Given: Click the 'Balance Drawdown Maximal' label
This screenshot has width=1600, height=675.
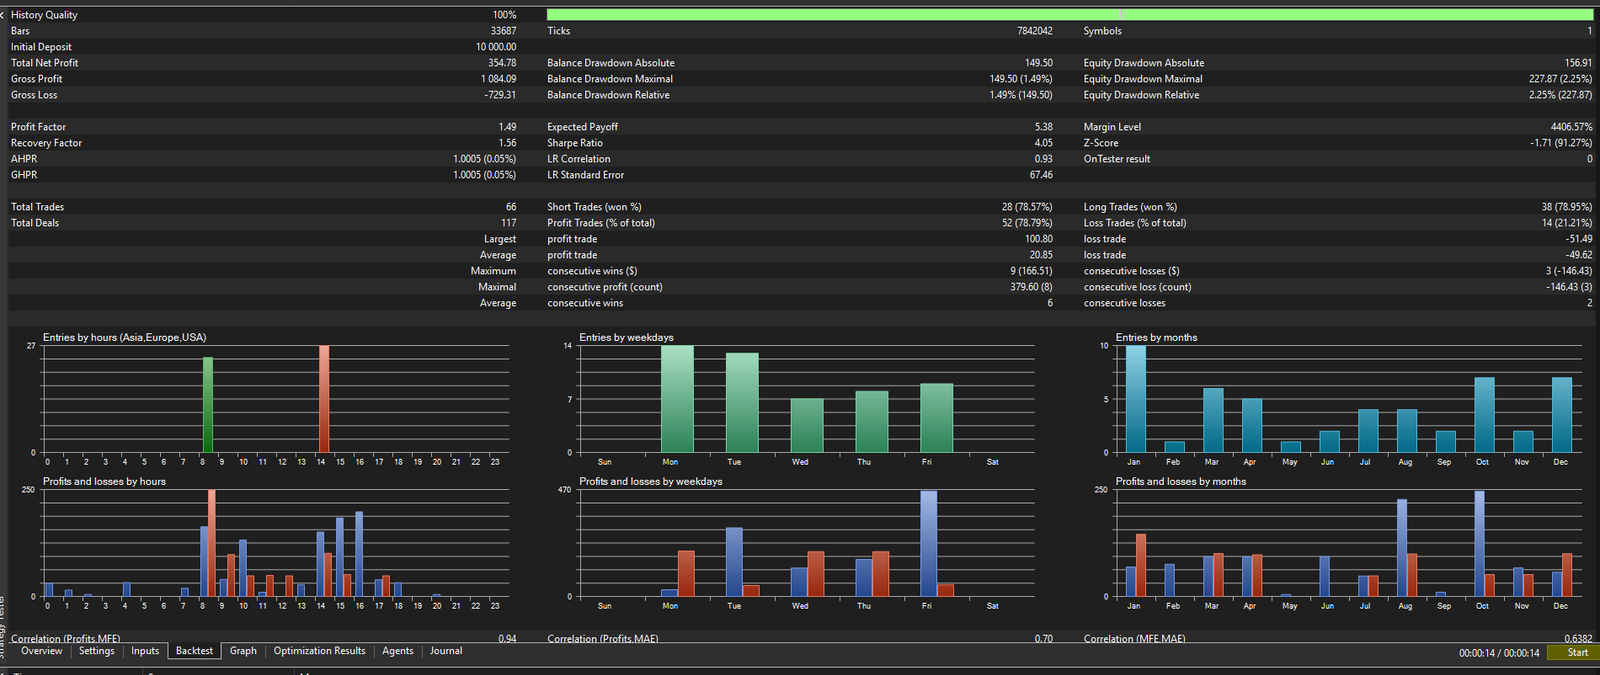Looking at the screenshot, I should click(610, 79).
